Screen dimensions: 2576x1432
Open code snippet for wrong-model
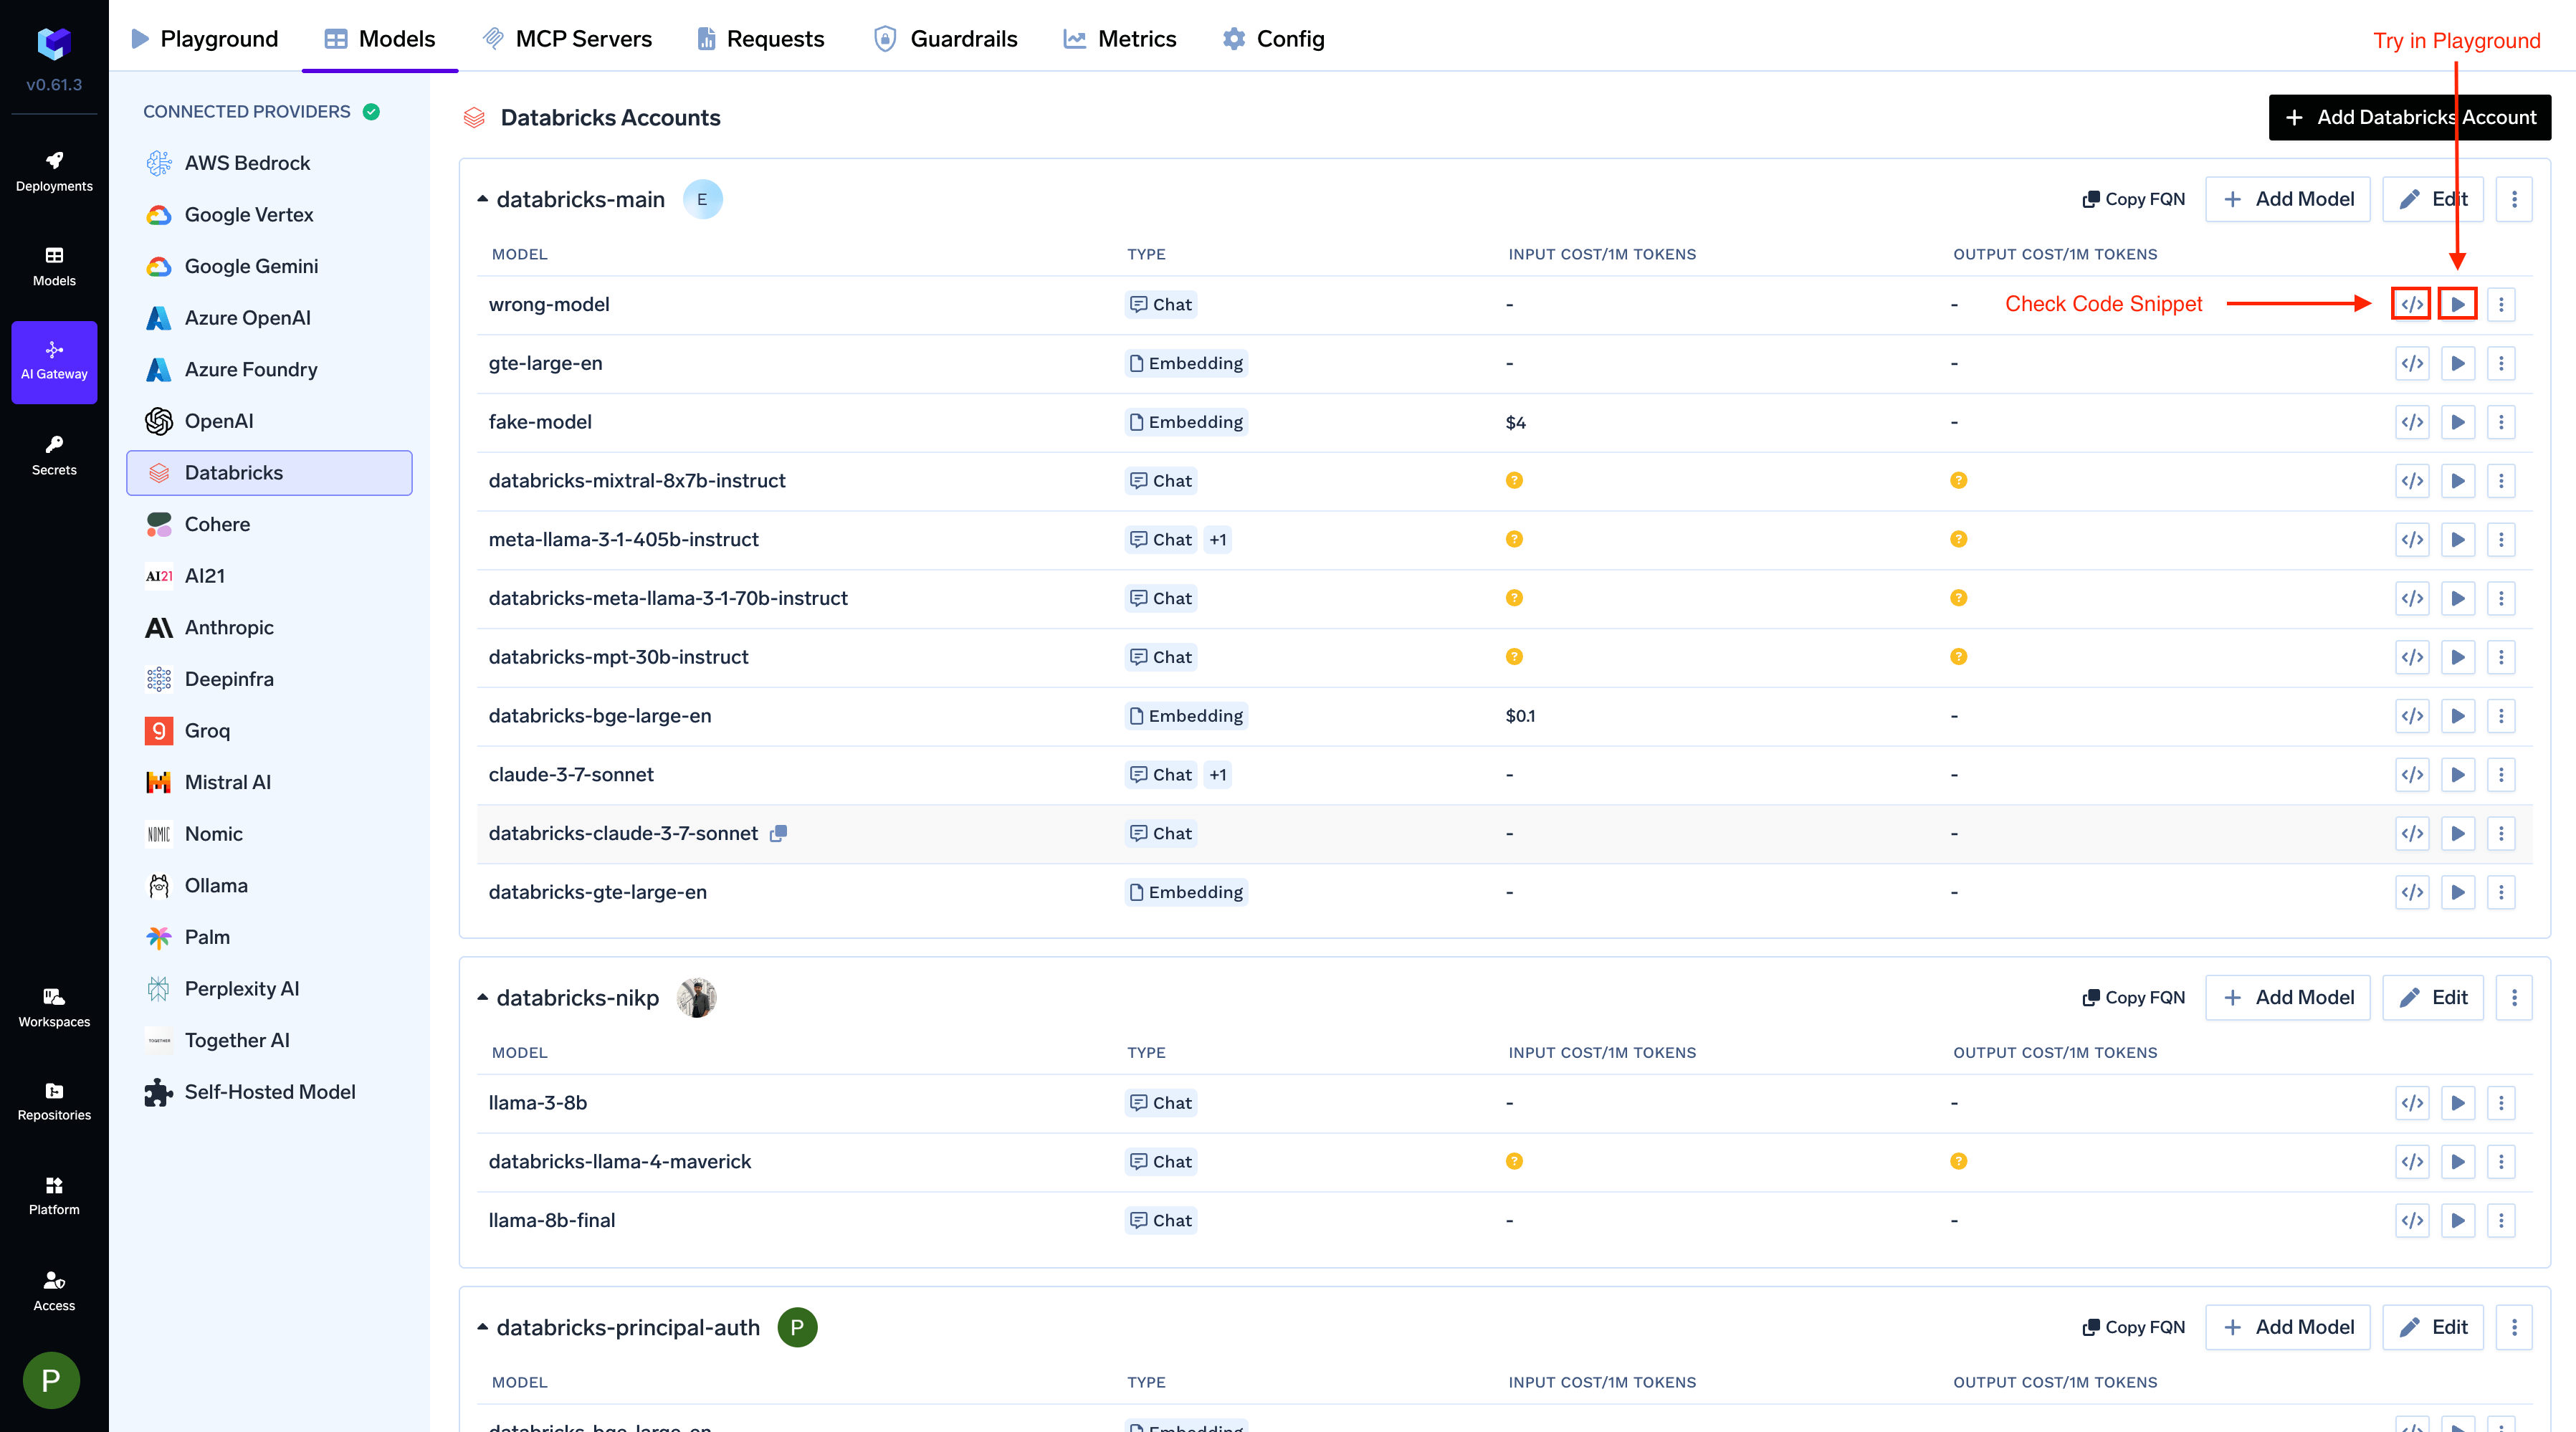pos(2411,304)
